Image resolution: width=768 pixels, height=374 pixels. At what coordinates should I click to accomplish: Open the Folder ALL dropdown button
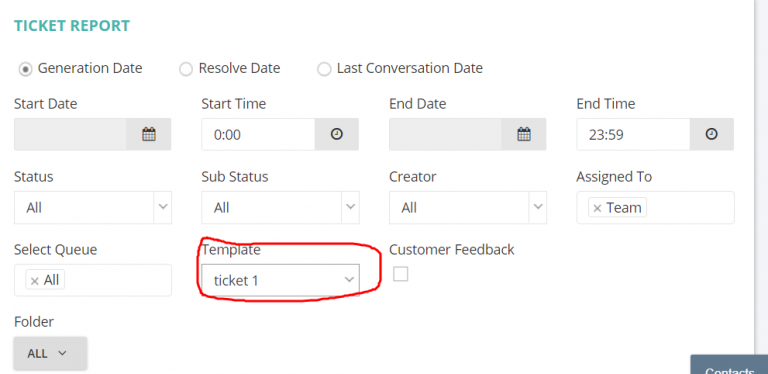(x=50, y=353)
